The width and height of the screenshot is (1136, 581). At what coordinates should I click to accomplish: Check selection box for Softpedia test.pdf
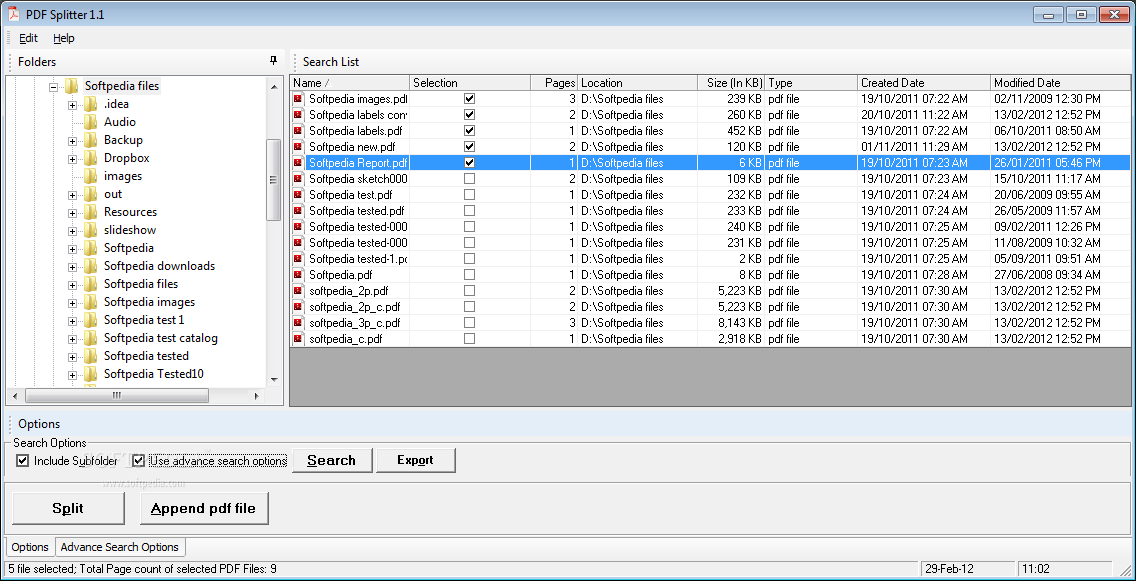click(469, 194)
